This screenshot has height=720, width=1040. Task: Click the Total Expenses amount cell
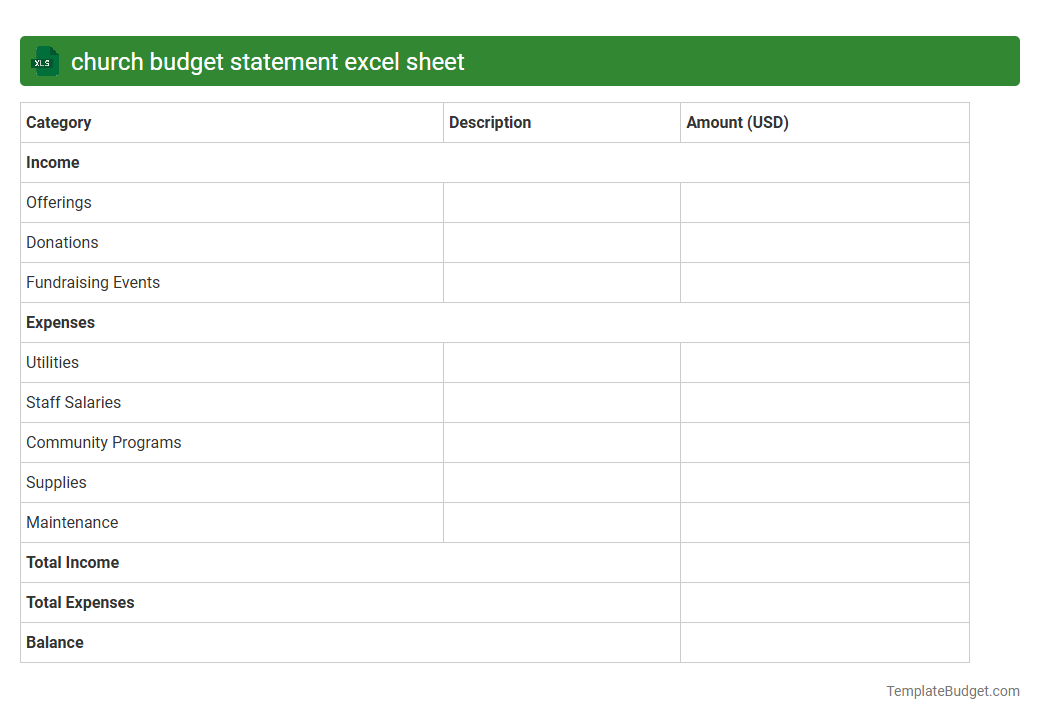click(x=824, y=602)
